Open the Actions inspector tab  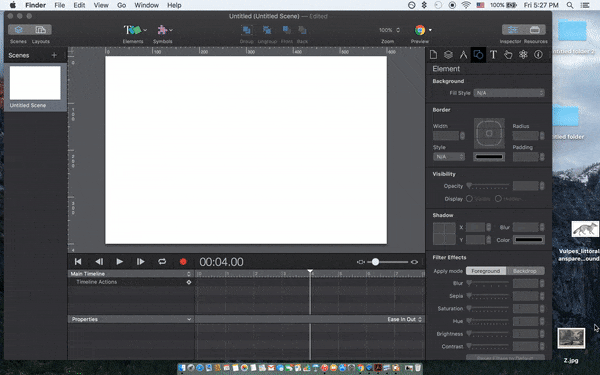click(508, 55)
